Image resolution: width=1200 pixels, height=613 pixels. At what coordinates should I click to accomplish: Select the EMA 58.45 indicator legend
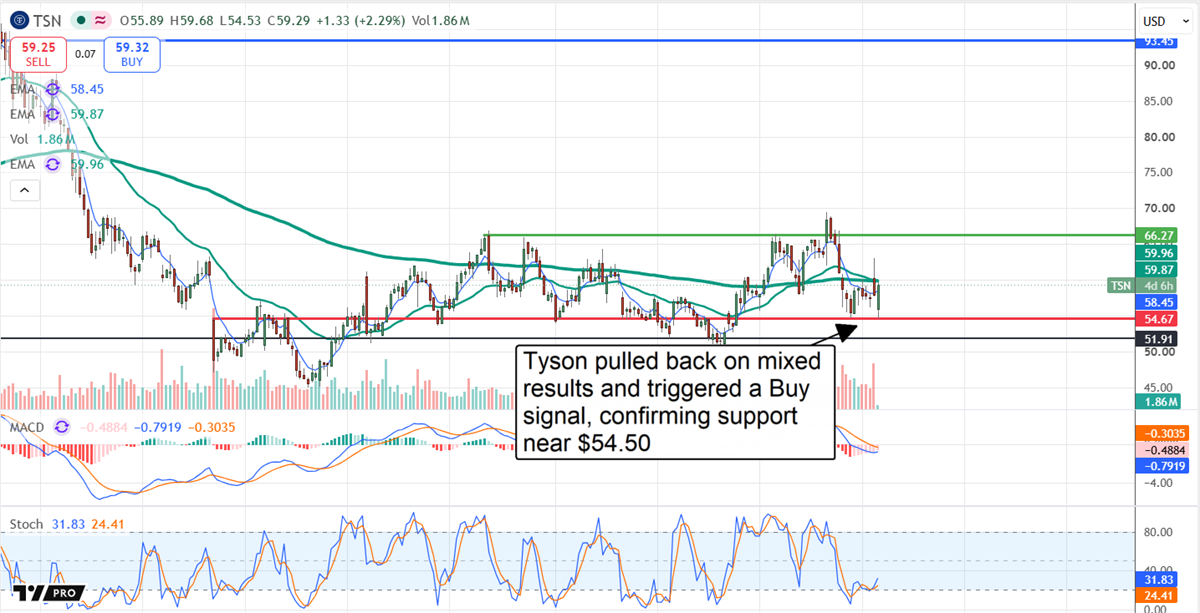(x=57, y=89)
